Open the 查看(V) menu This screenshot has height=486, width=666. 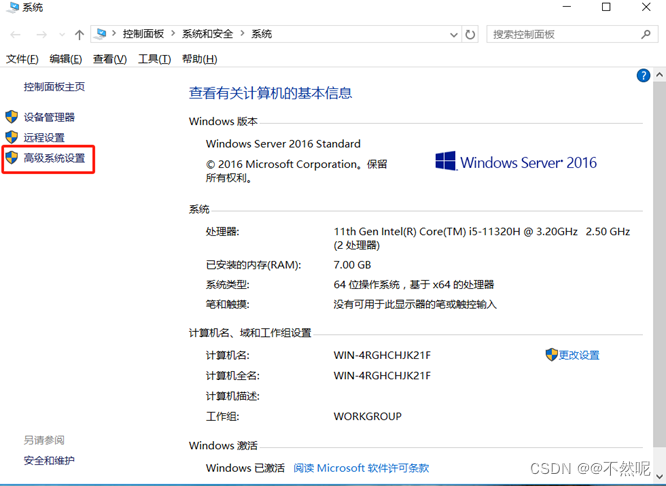(x=110, y=59)
